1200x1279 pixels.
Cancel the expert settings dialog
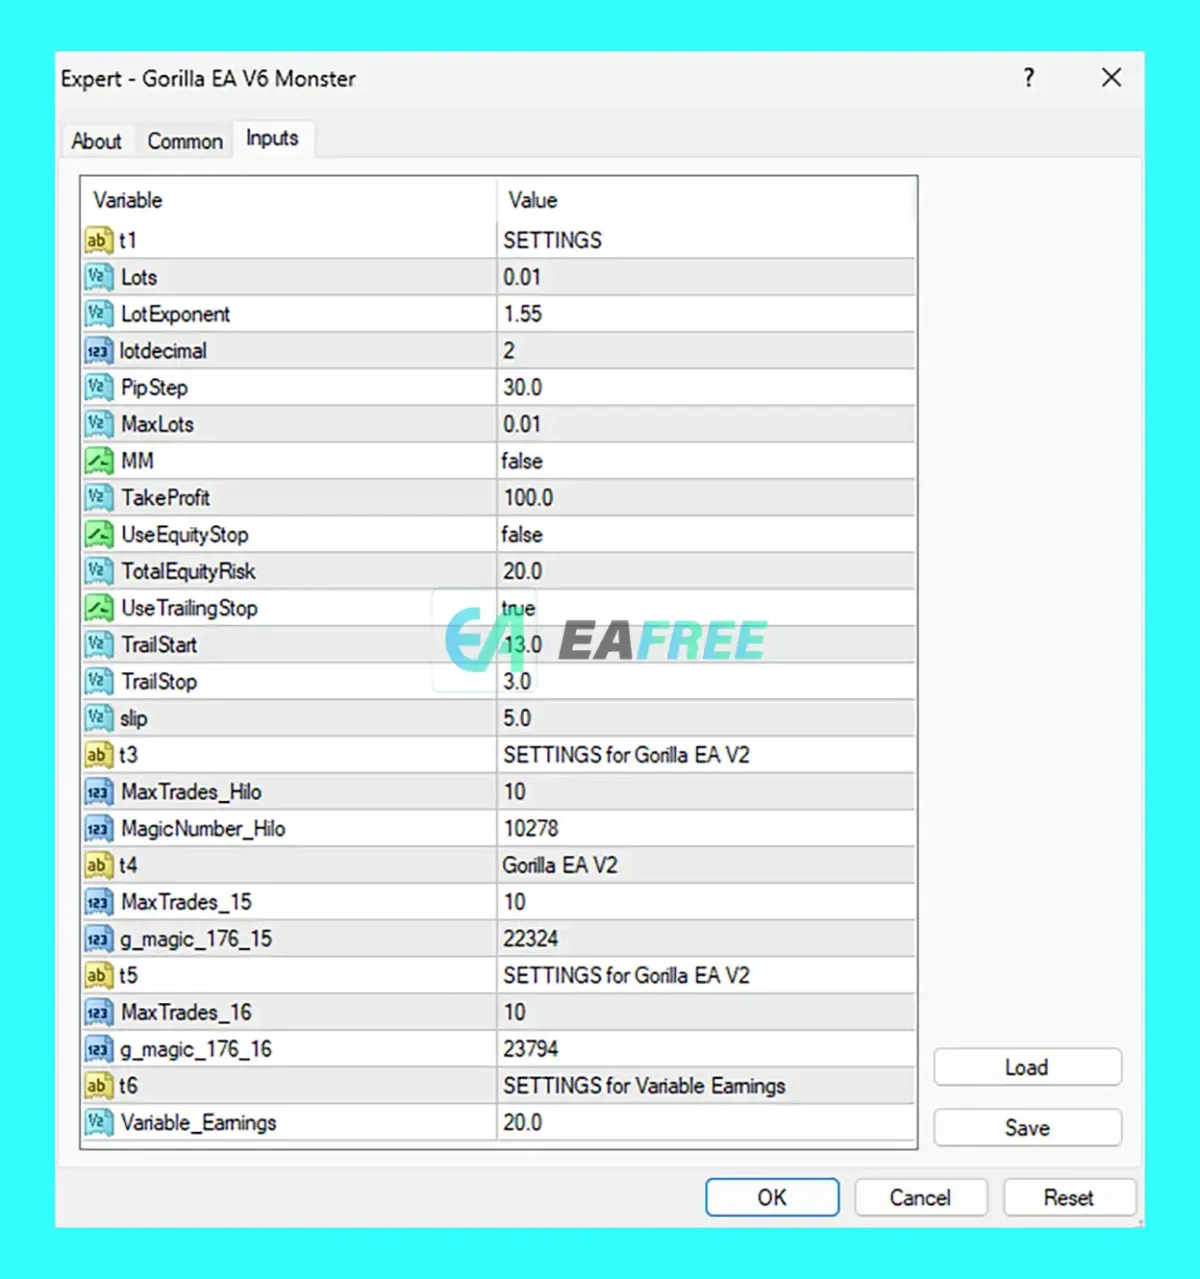click(921, 1197)
